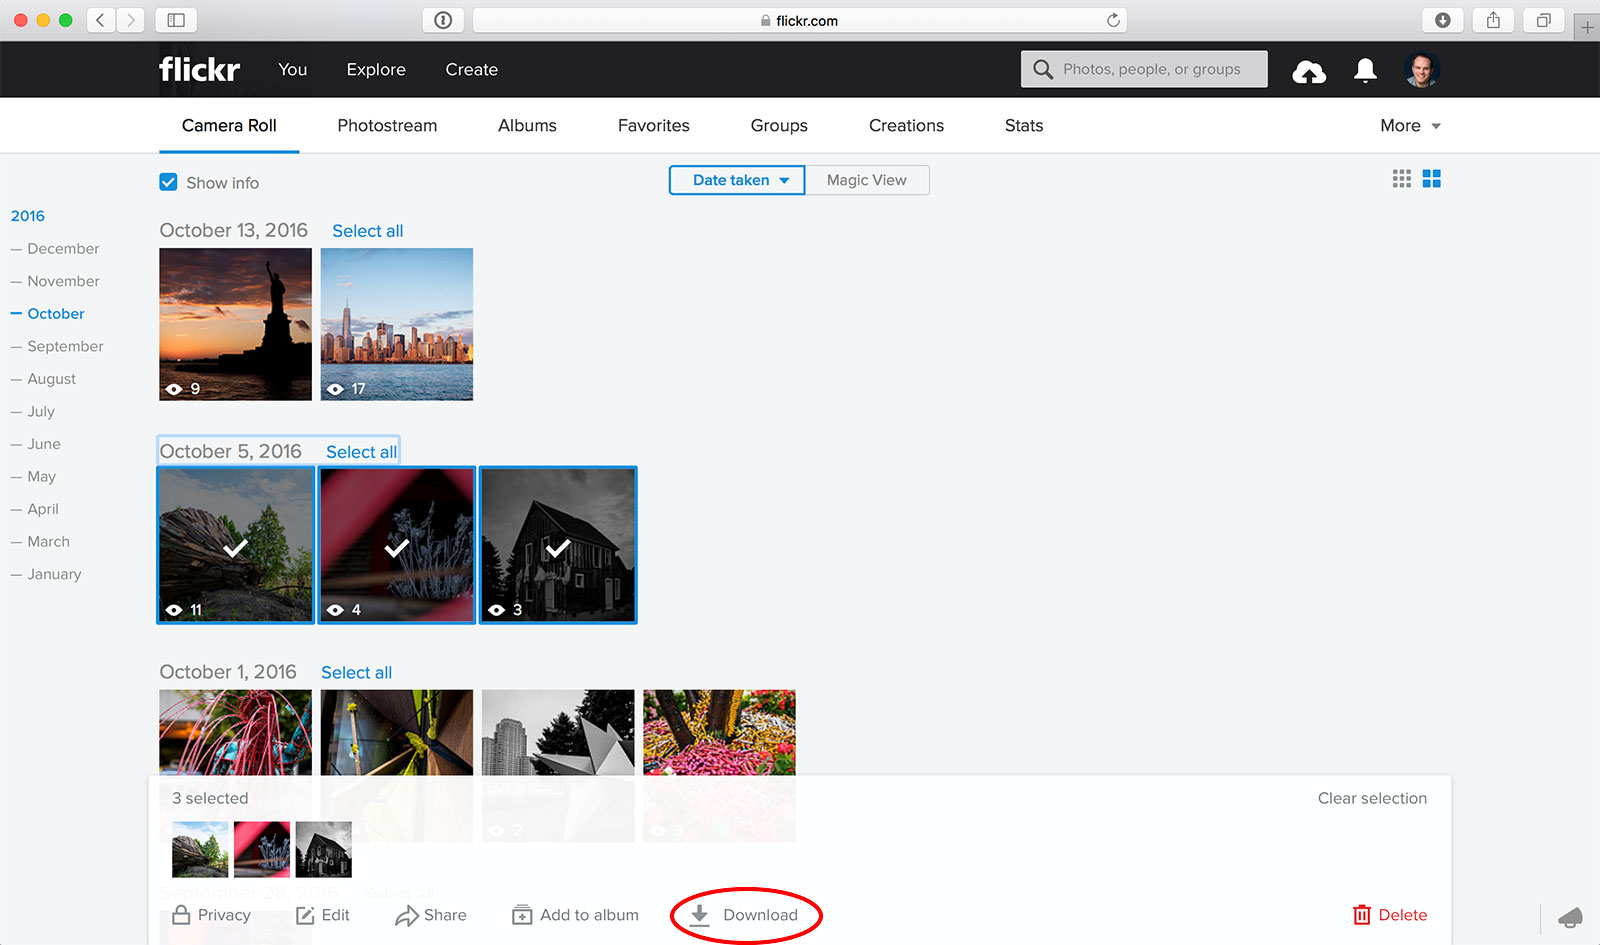Jump to August in timeline
This screenshot has width=1600, height=945.
pos(51,379)
